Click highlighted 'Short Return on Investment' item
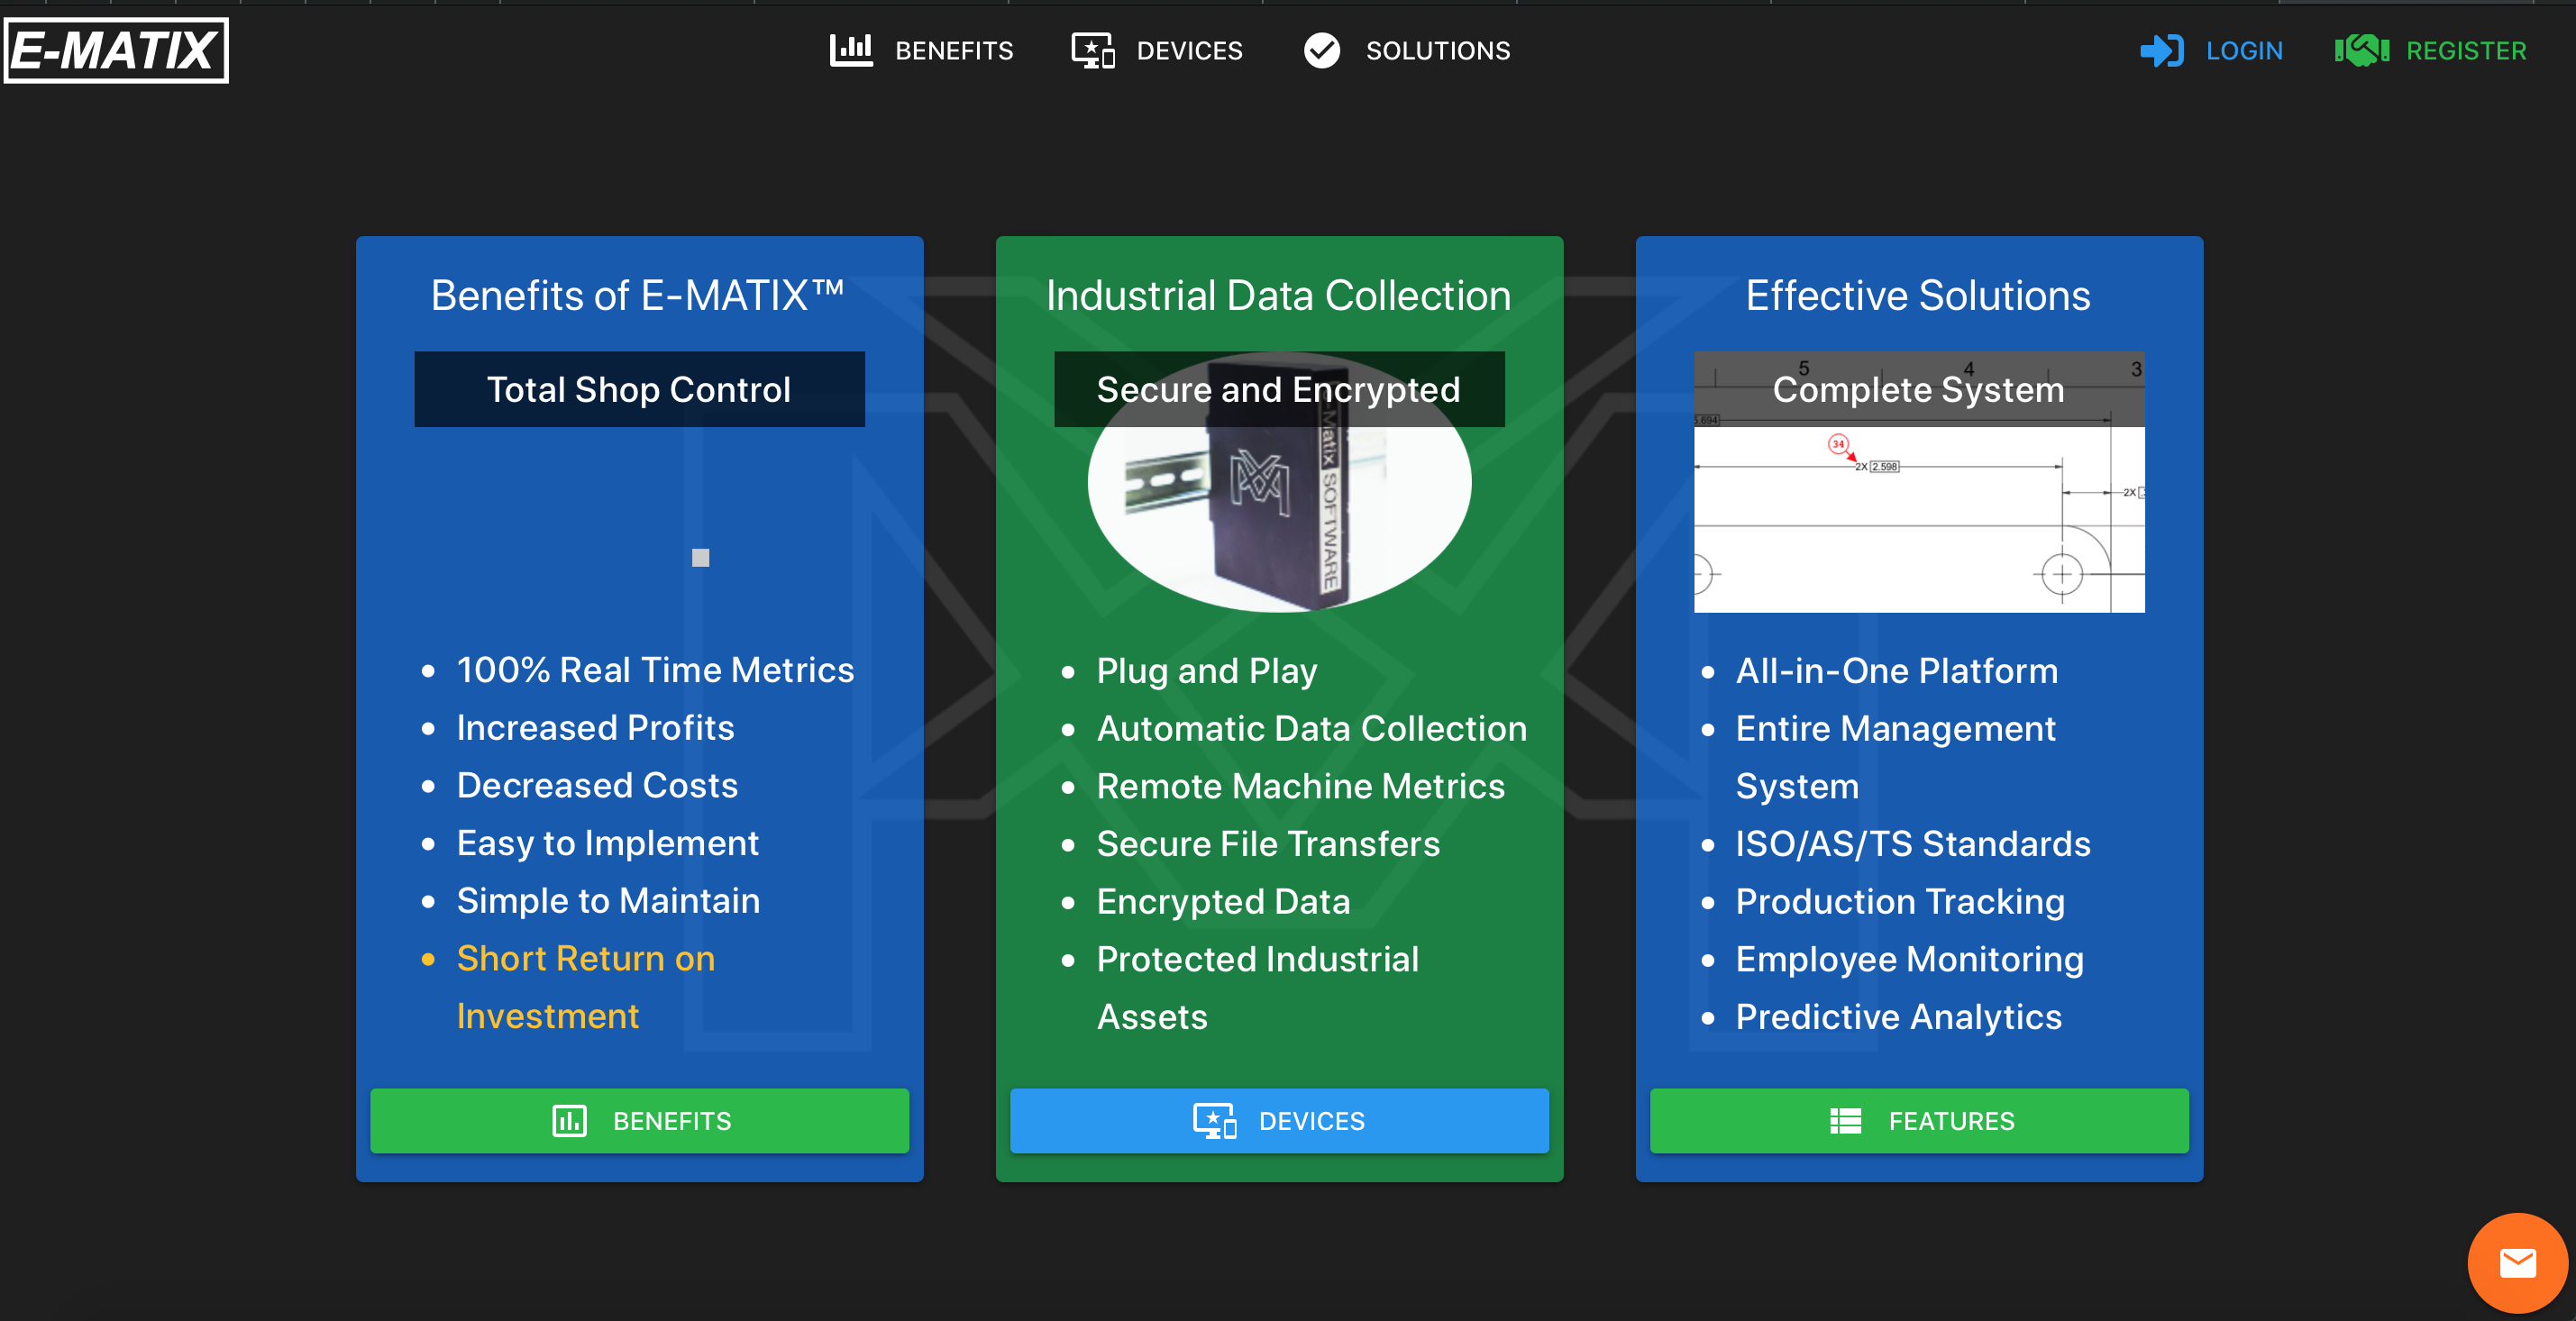The height and width of the screenshot is (1321, 2576). pyautogui.click(x=586, y=987)
